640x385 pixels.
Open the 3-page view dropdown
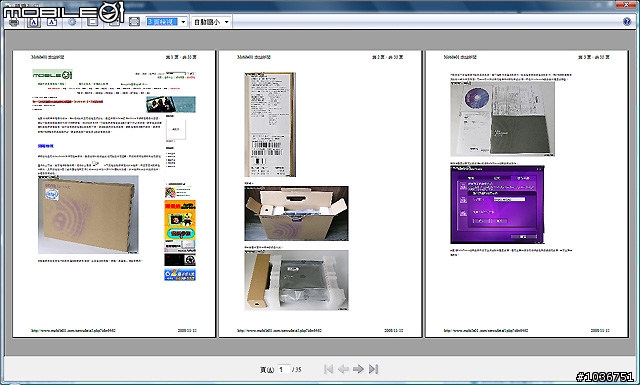167,22
